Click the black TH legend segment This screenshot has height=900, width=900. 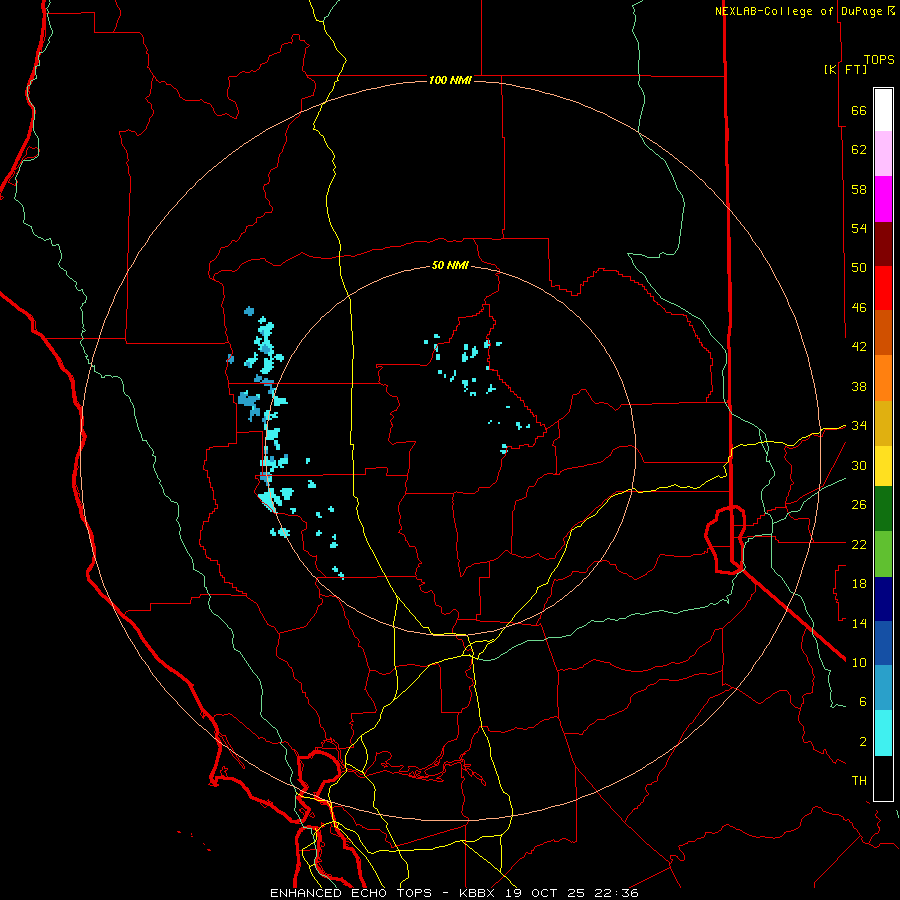[x=883, y=778]
